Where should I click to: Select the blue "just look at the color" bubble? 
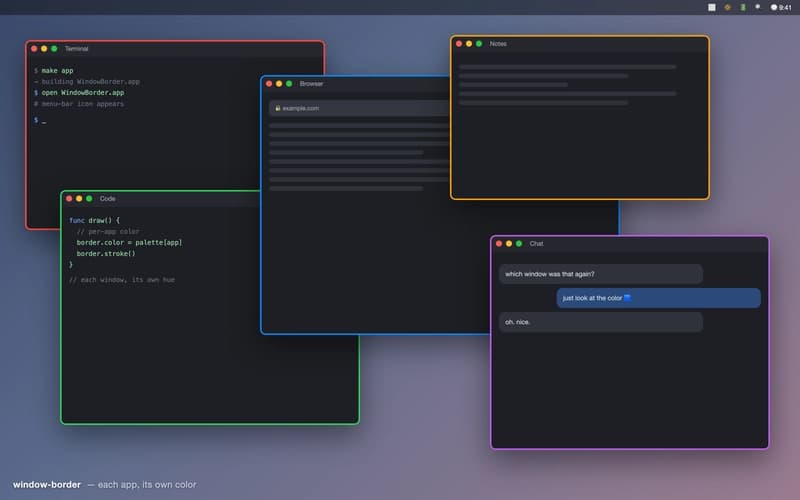tap(659, 298)
